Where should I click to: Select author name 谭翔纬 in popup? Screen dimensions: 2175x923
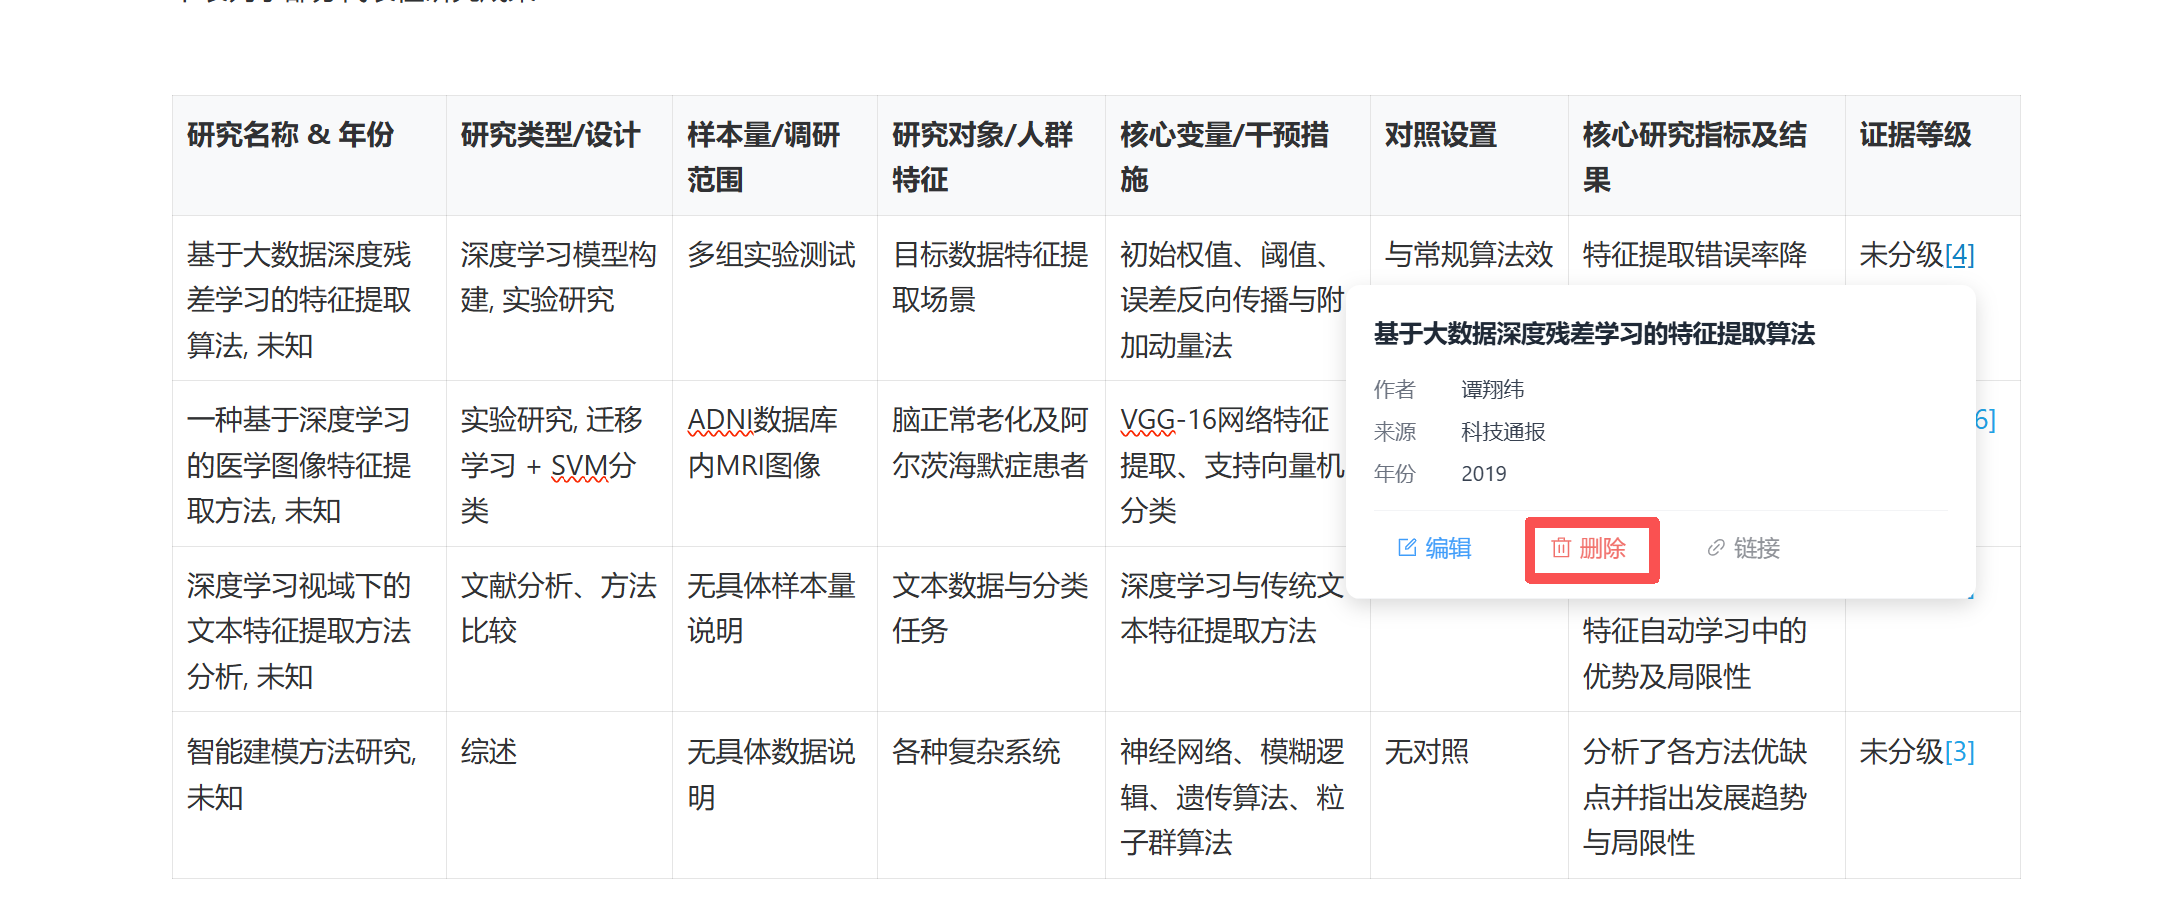[x=1492, y=390]
